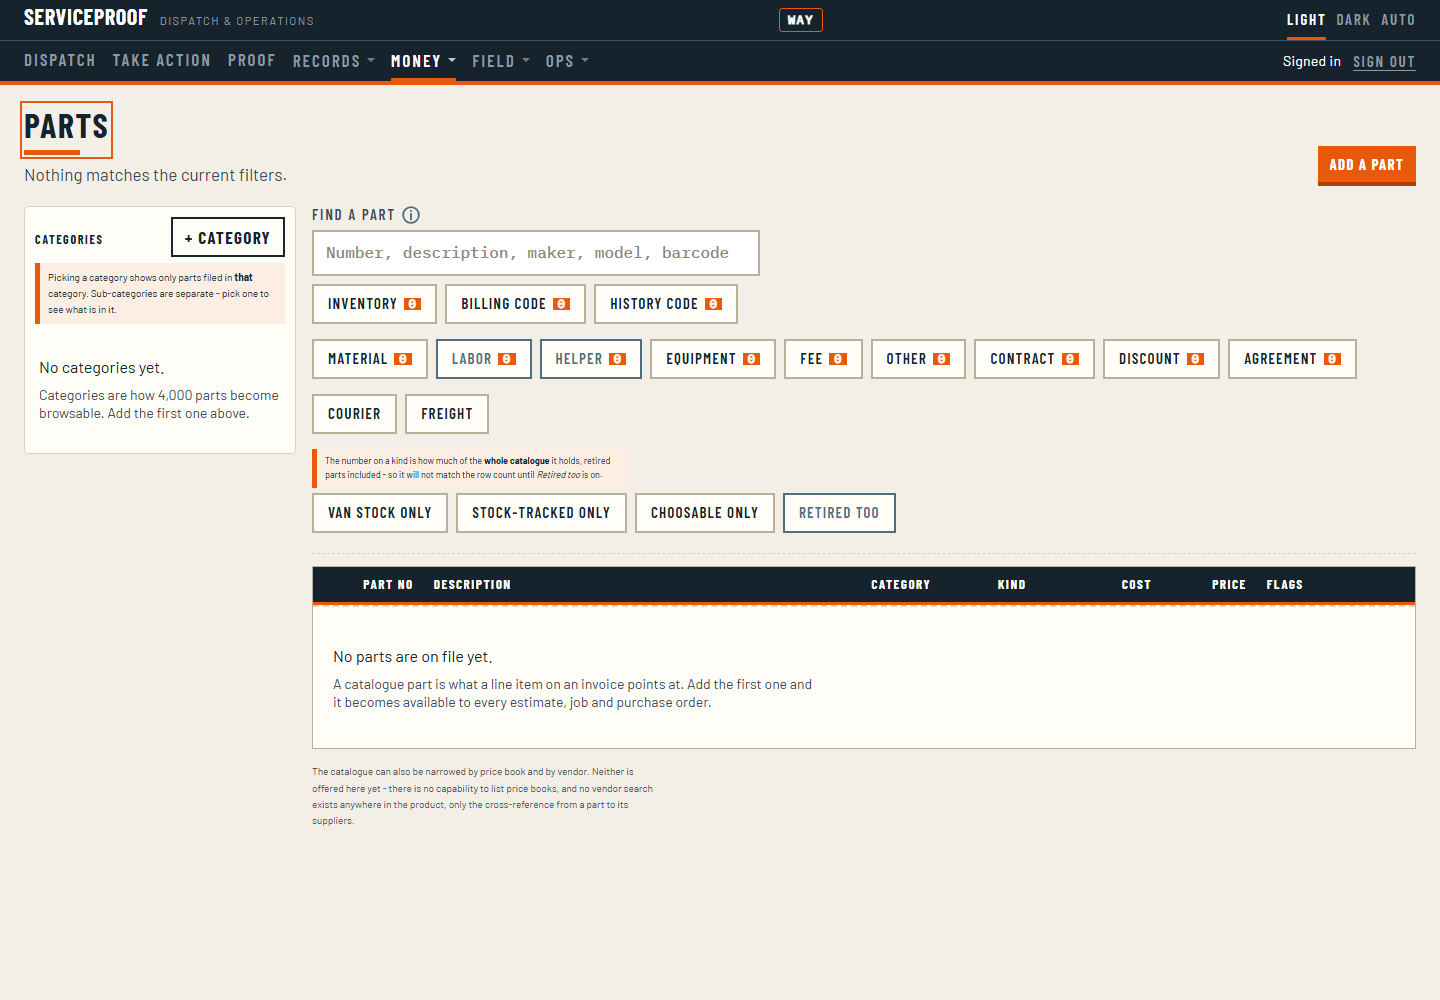Viewport: 1440px width, 1000px height.
Task: Enable Stock-Tracked Only filter
Action: point(541,513)
